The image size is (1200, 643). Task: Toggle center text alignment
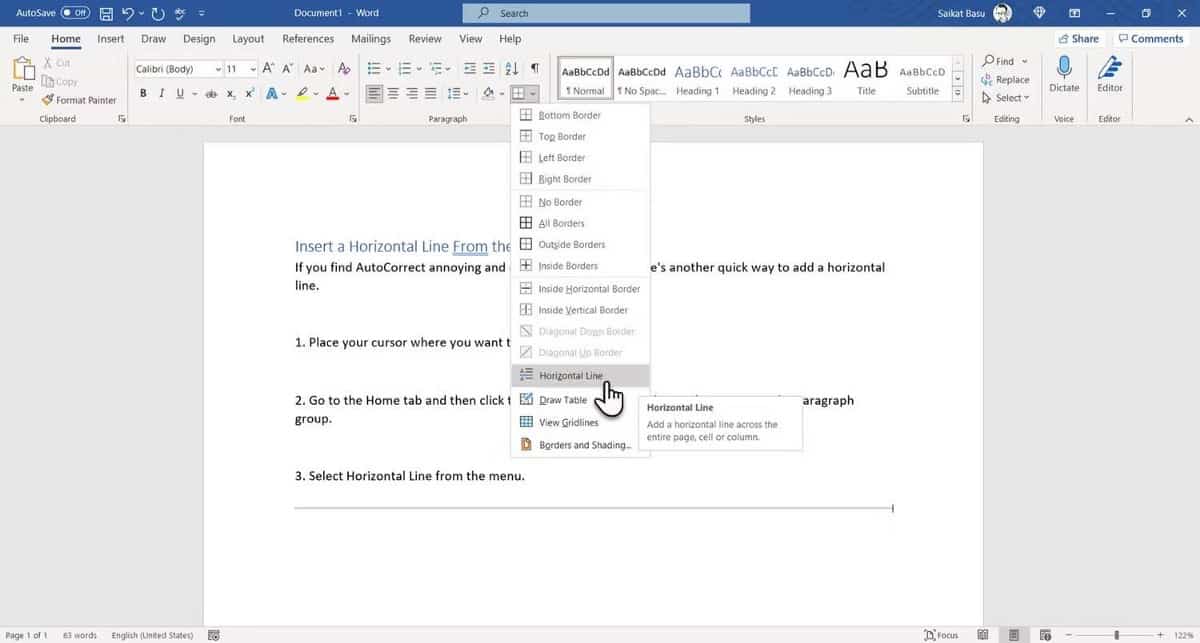pyautogui.click(x=393, y=93)
